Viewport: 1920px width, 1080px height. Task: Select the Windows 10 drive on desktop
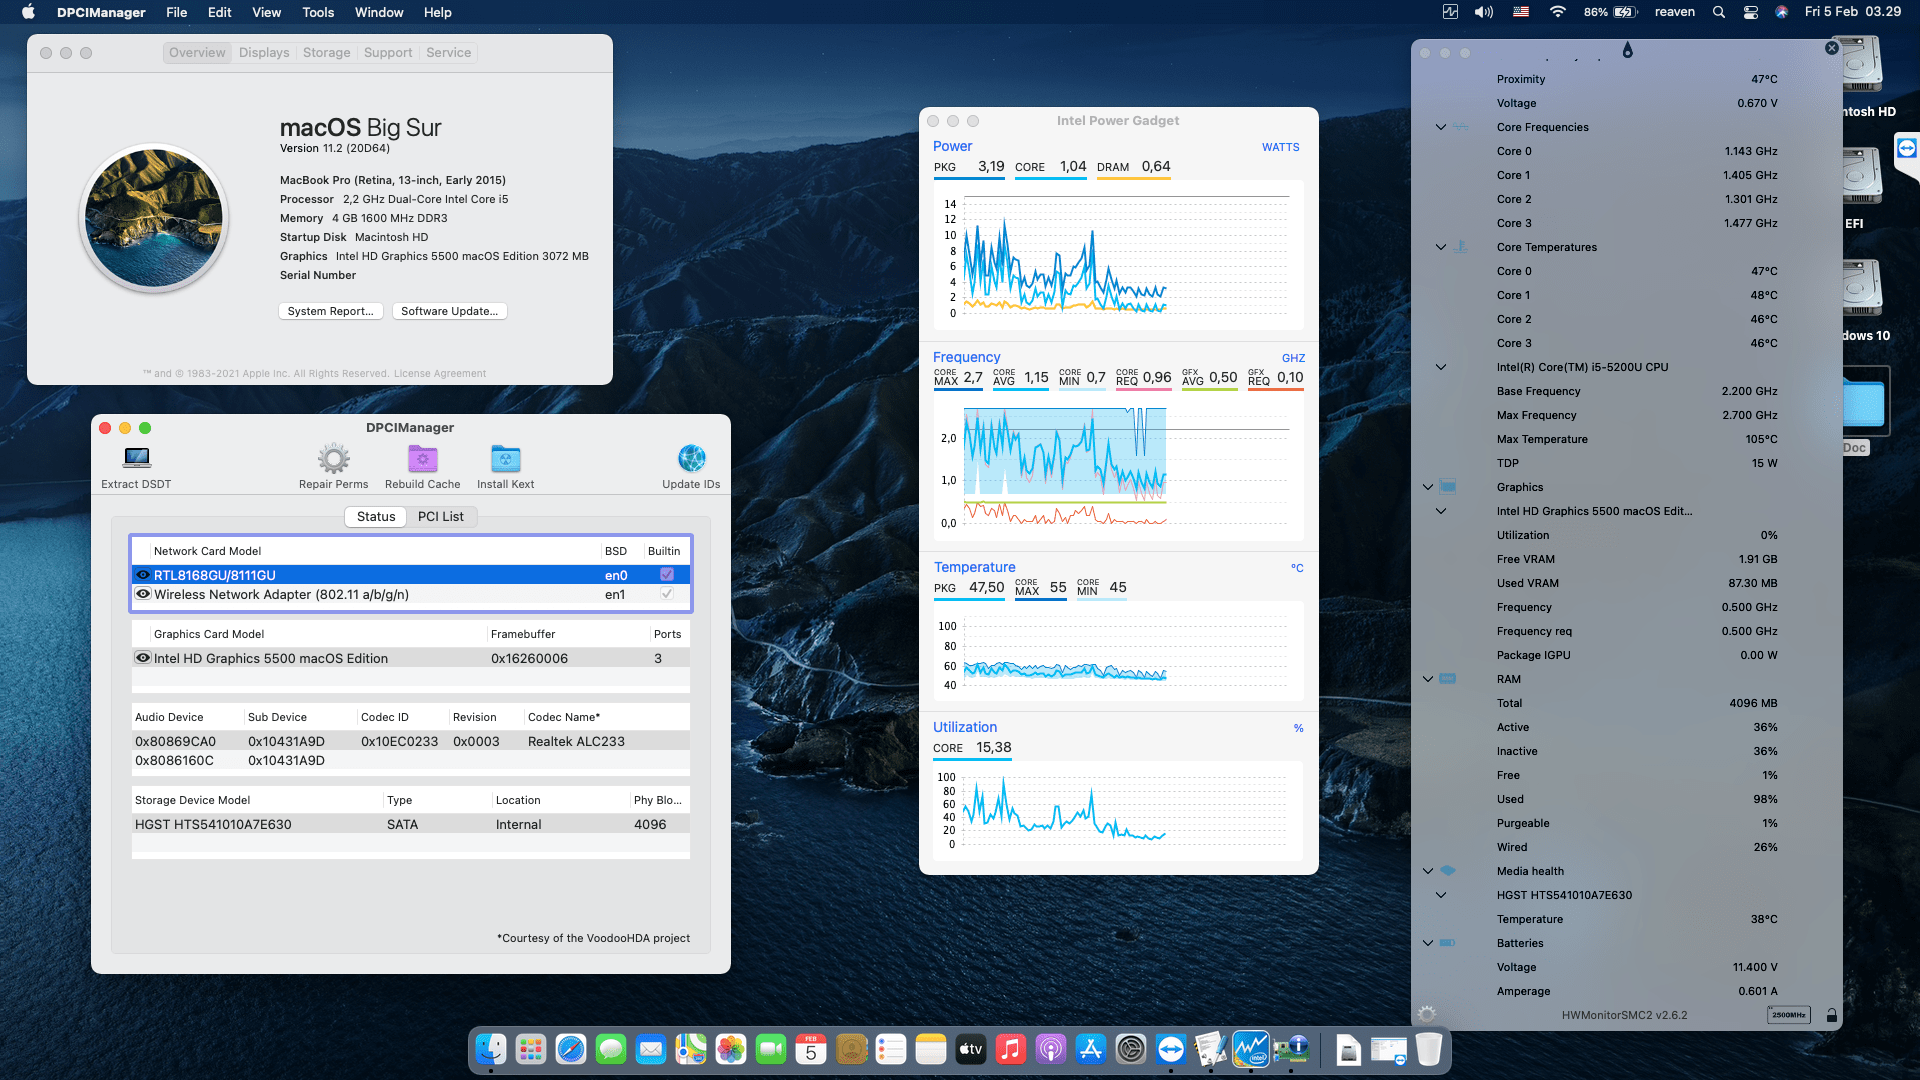(1863, 298)
